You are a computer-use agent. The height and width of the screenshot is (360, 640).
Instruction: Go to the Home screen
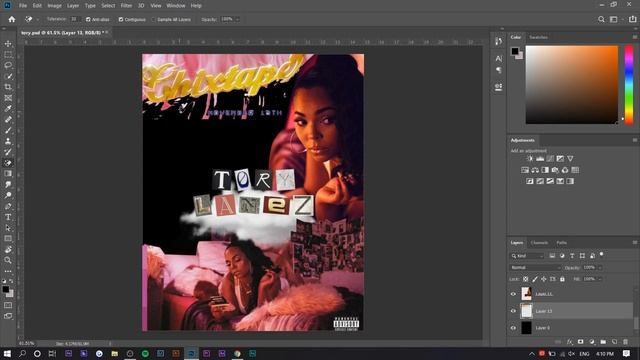pyautogui.click(x=12, y=19)
